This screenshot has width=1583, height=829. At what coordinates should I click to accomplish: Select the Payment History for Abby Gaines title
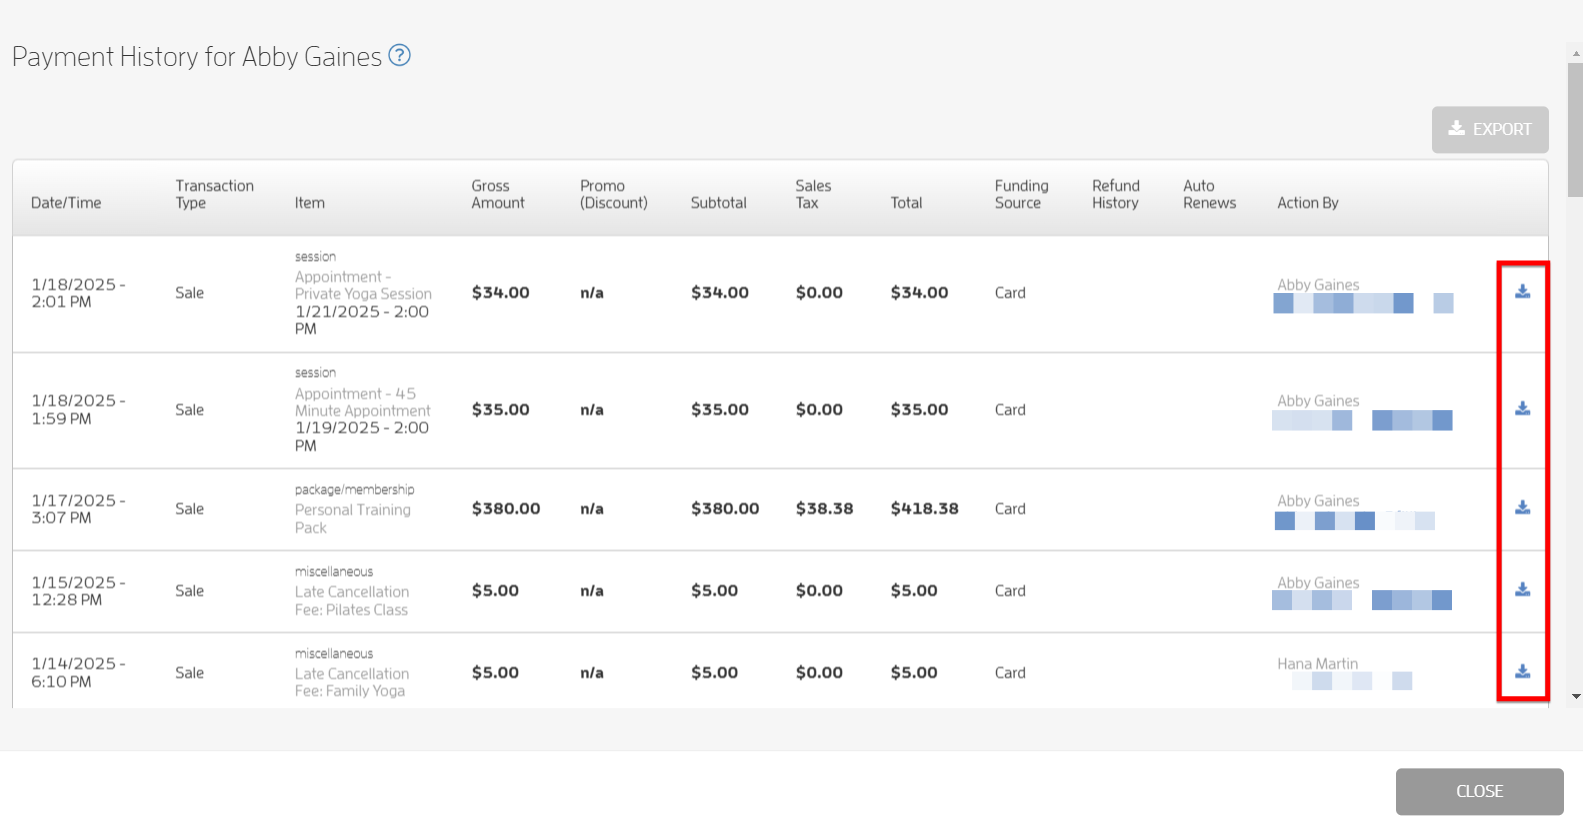pos(197,56)
